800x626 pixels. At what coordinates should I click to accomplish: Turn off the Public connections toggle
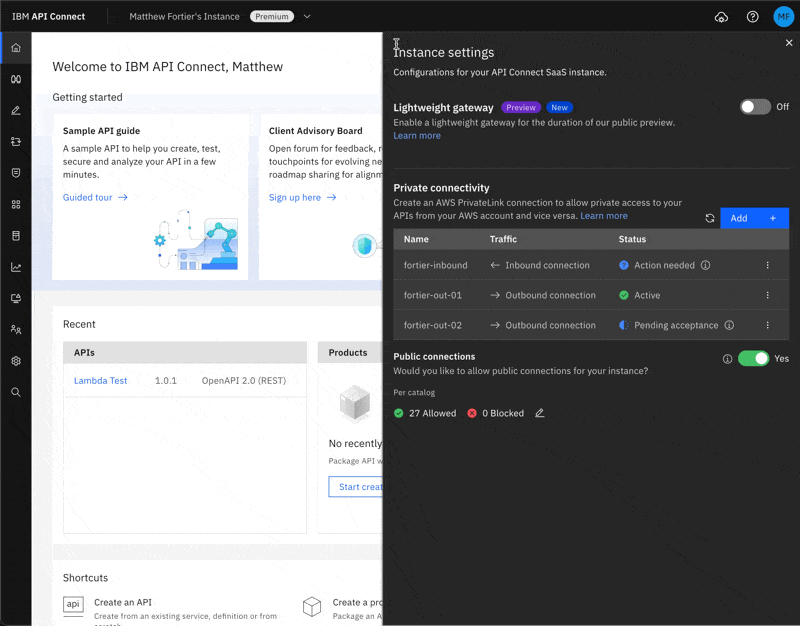(753, 358)
